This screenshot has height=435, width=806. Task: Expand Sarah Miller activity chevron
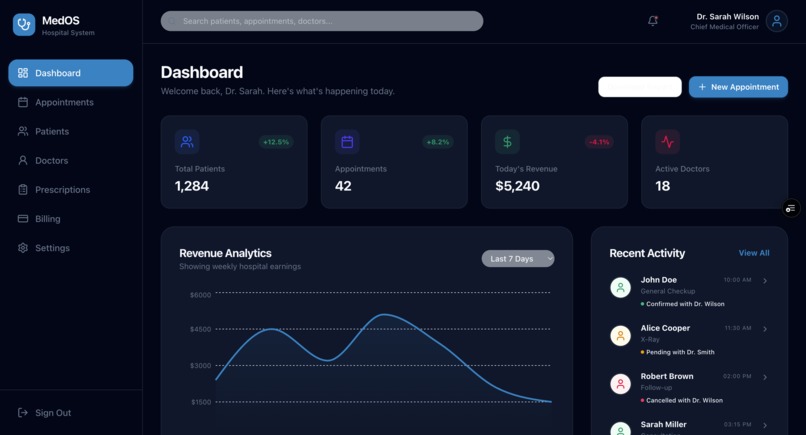click(x=765, y=425)
